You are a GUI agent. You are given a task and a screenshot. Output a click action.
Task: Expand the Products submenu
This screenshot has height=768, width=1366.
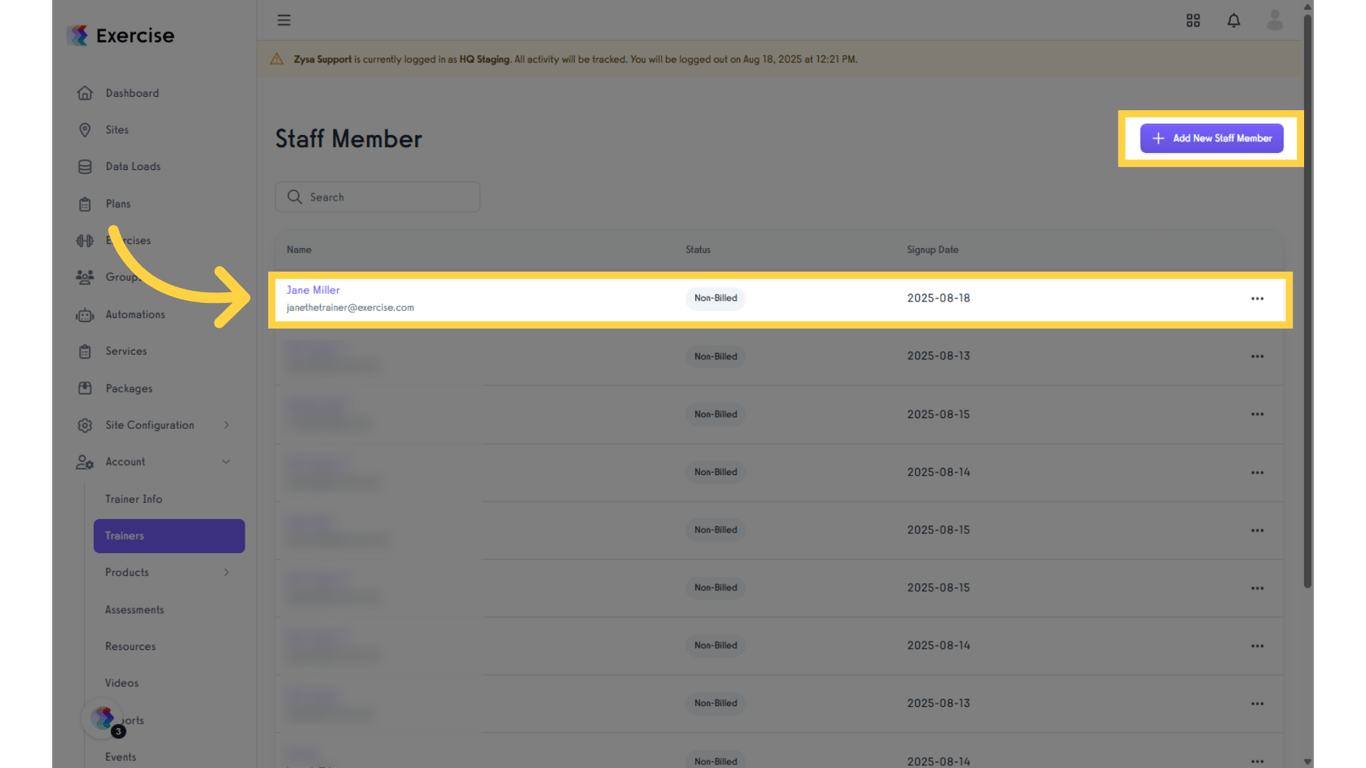(226, 573)
